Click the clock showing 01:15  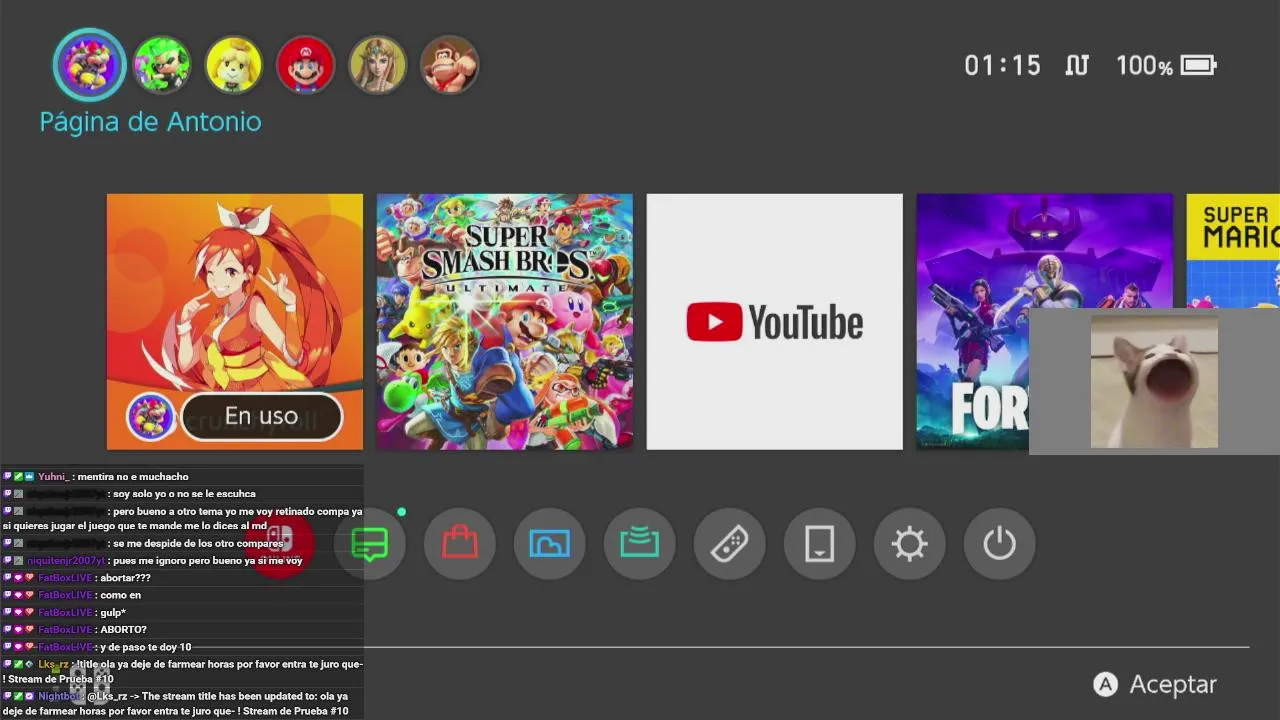tap(1002, 66)
